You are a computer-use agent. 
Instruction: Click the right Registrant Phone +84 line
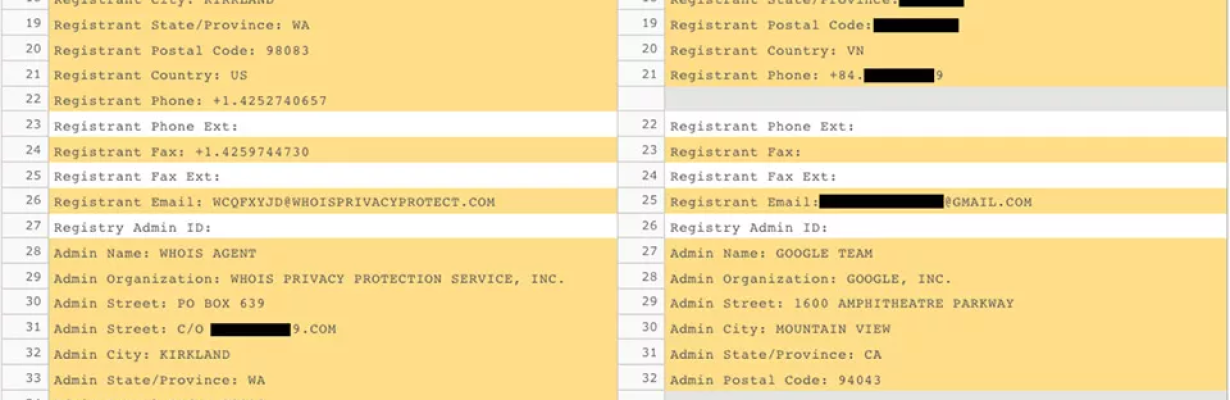[946, 75]
